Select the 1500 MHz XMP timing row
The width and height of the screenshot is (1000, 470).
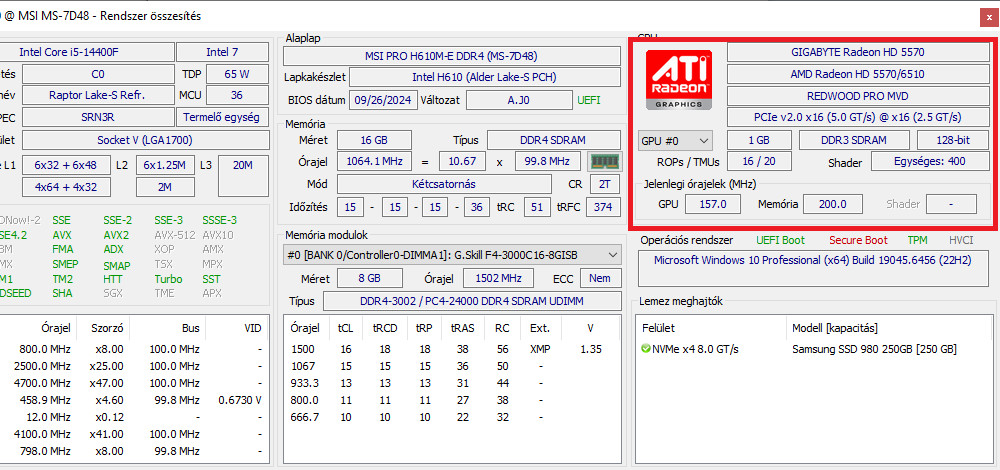pyautogui.click(x=450, y=349)
